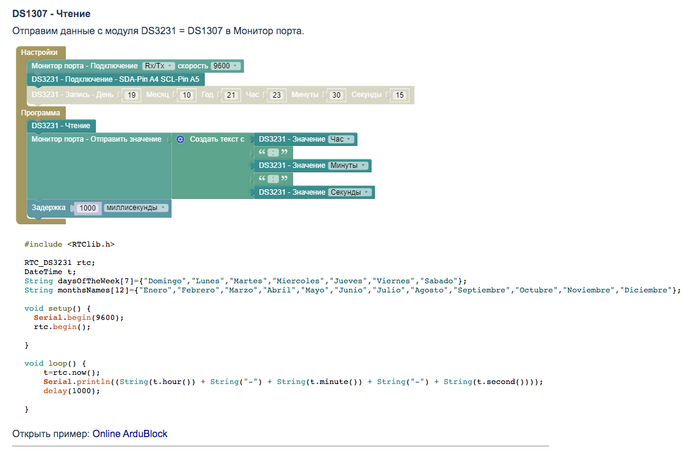Select the Задержка delay block

tap(48, 208)
